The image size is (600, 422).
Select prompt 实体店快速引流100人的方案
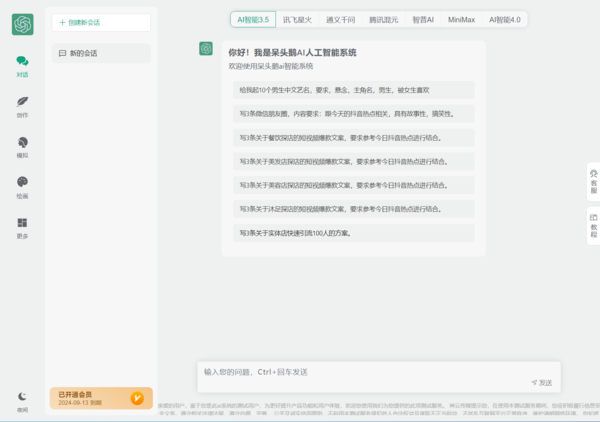click(x=354, y=233)
